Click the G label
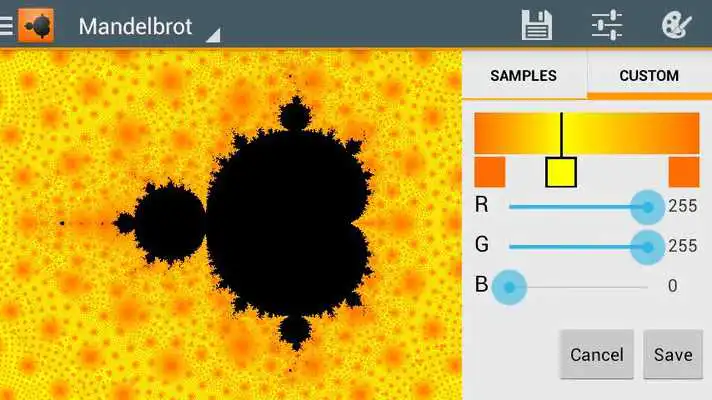Screen dimensions: 712x400 tap(482, 245)
